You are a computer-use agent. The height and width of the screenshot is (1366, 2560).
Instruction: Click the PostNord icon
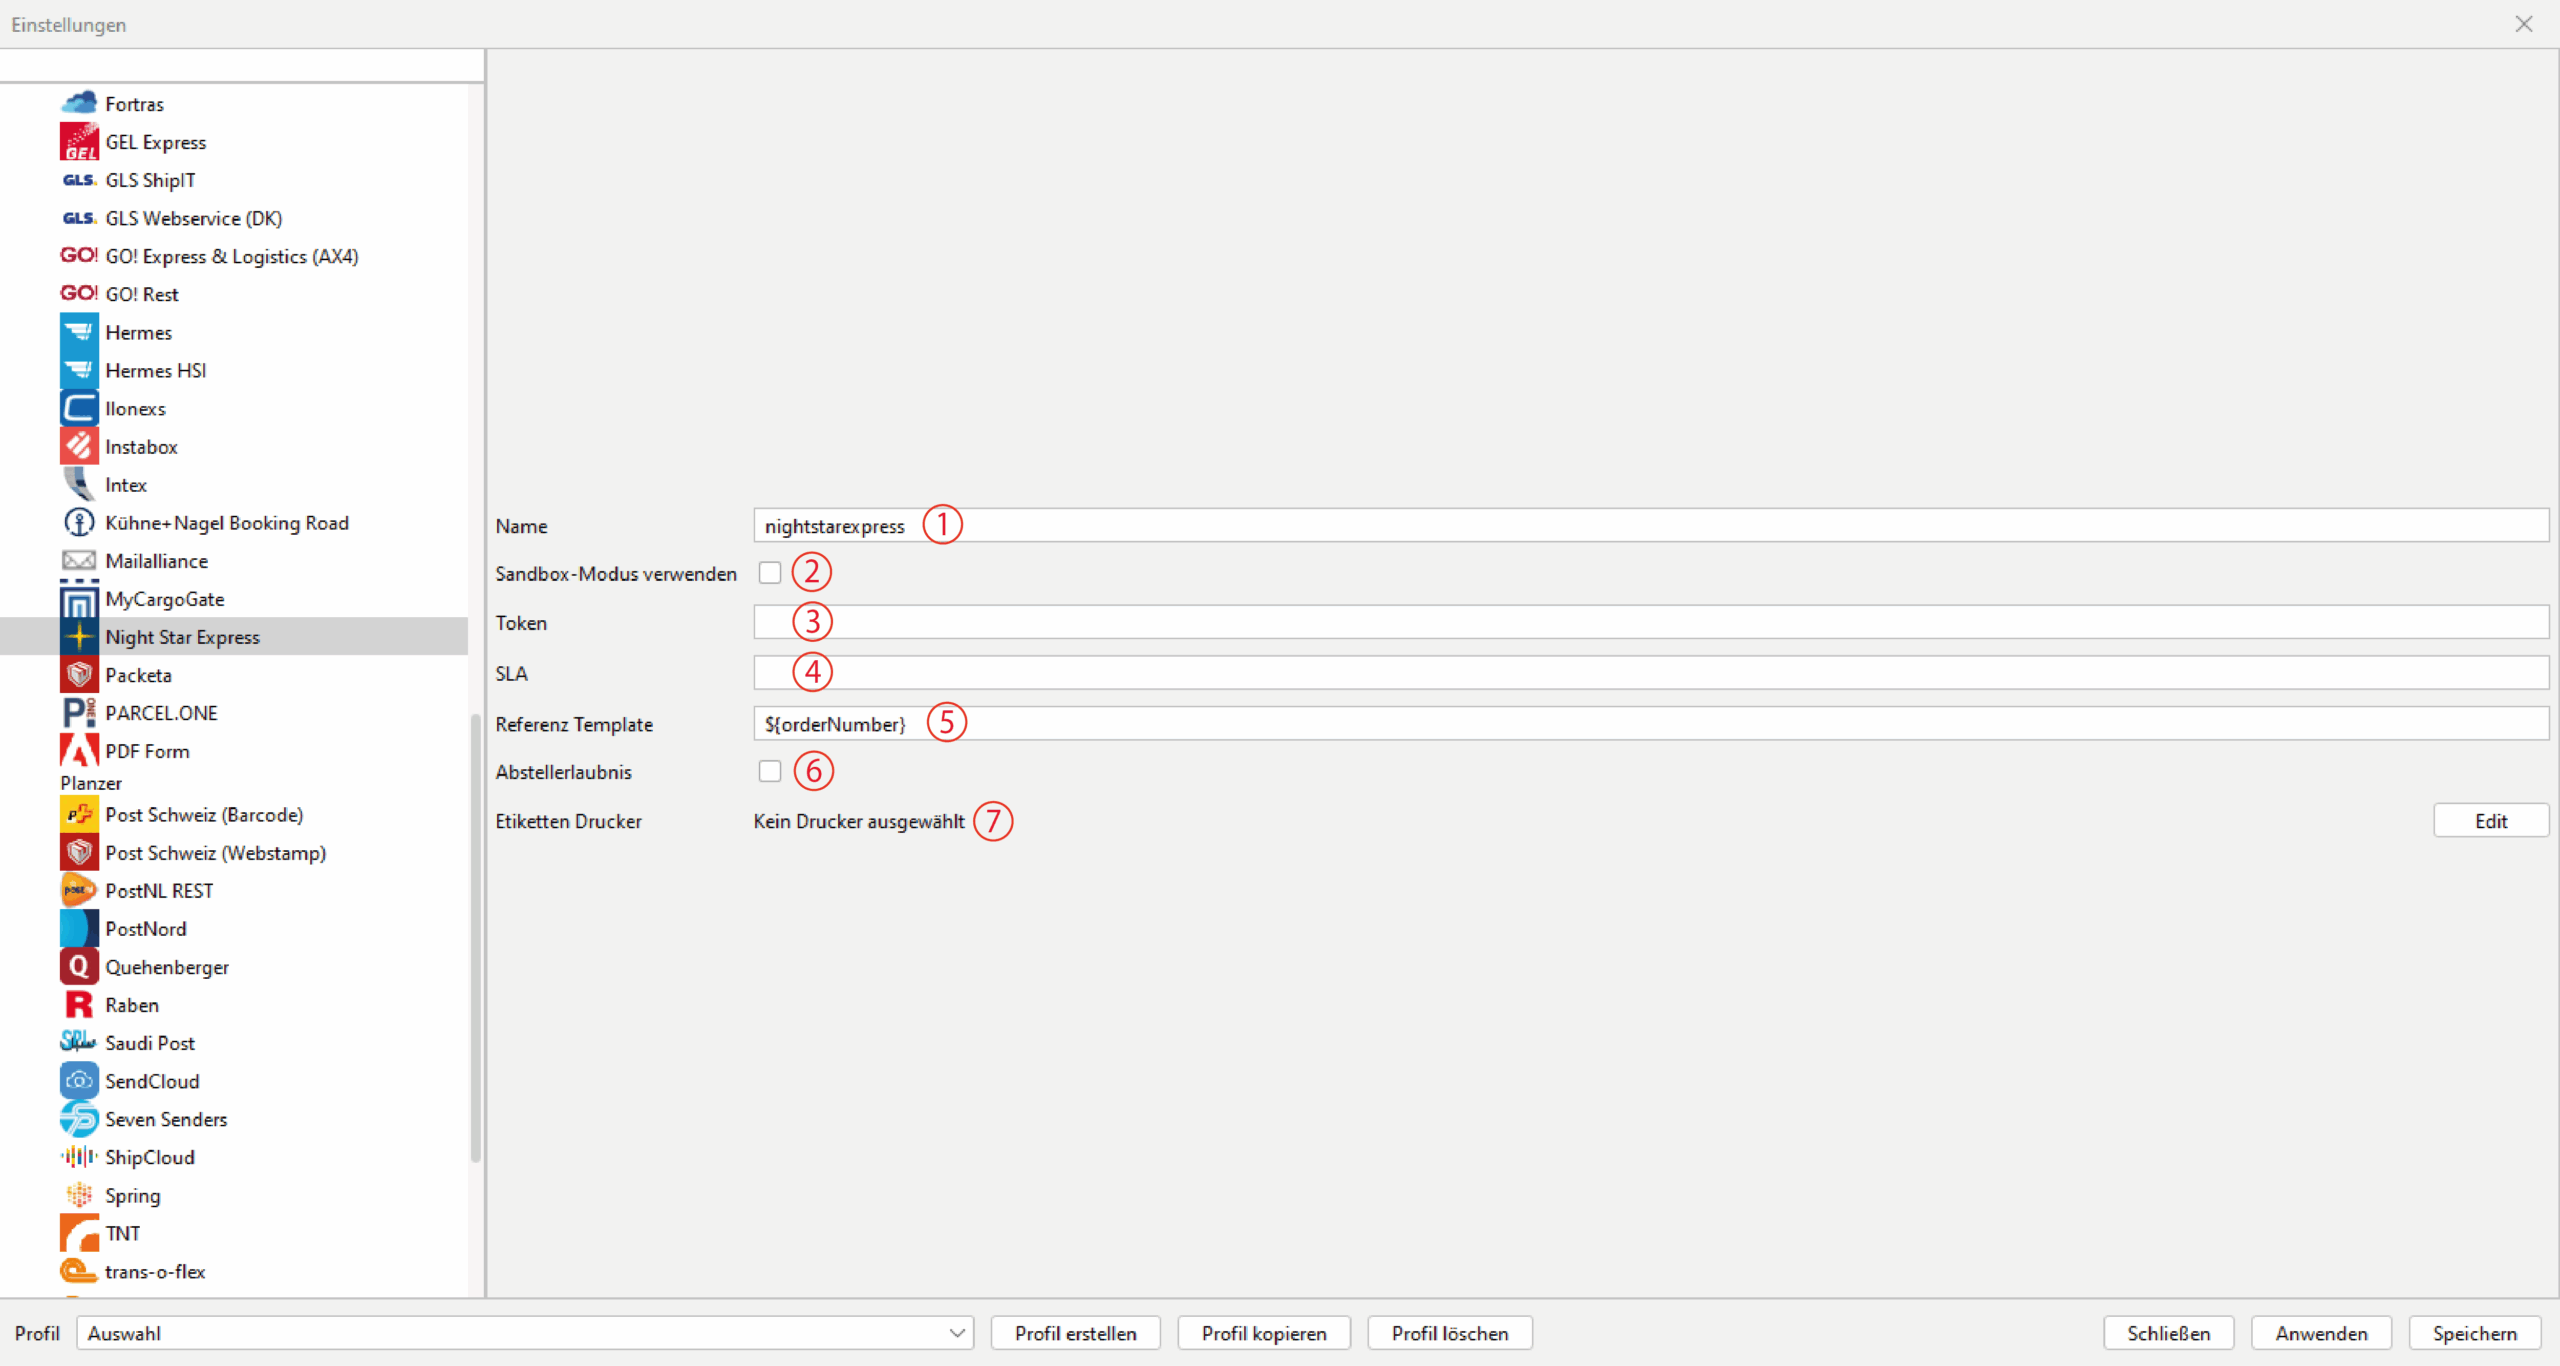click(x=79, y=929)
